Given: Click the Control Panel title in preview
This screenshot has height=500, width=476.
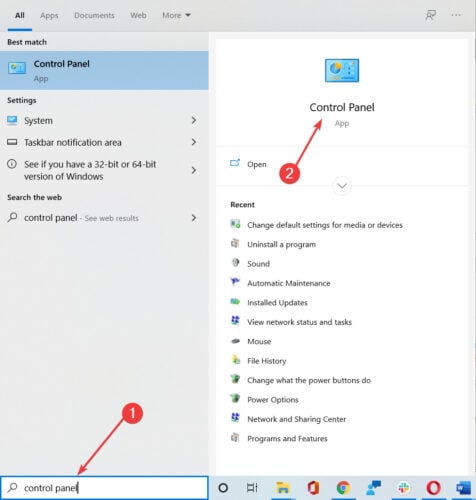Looking at the screenshot, I should [x=342, y=107].
